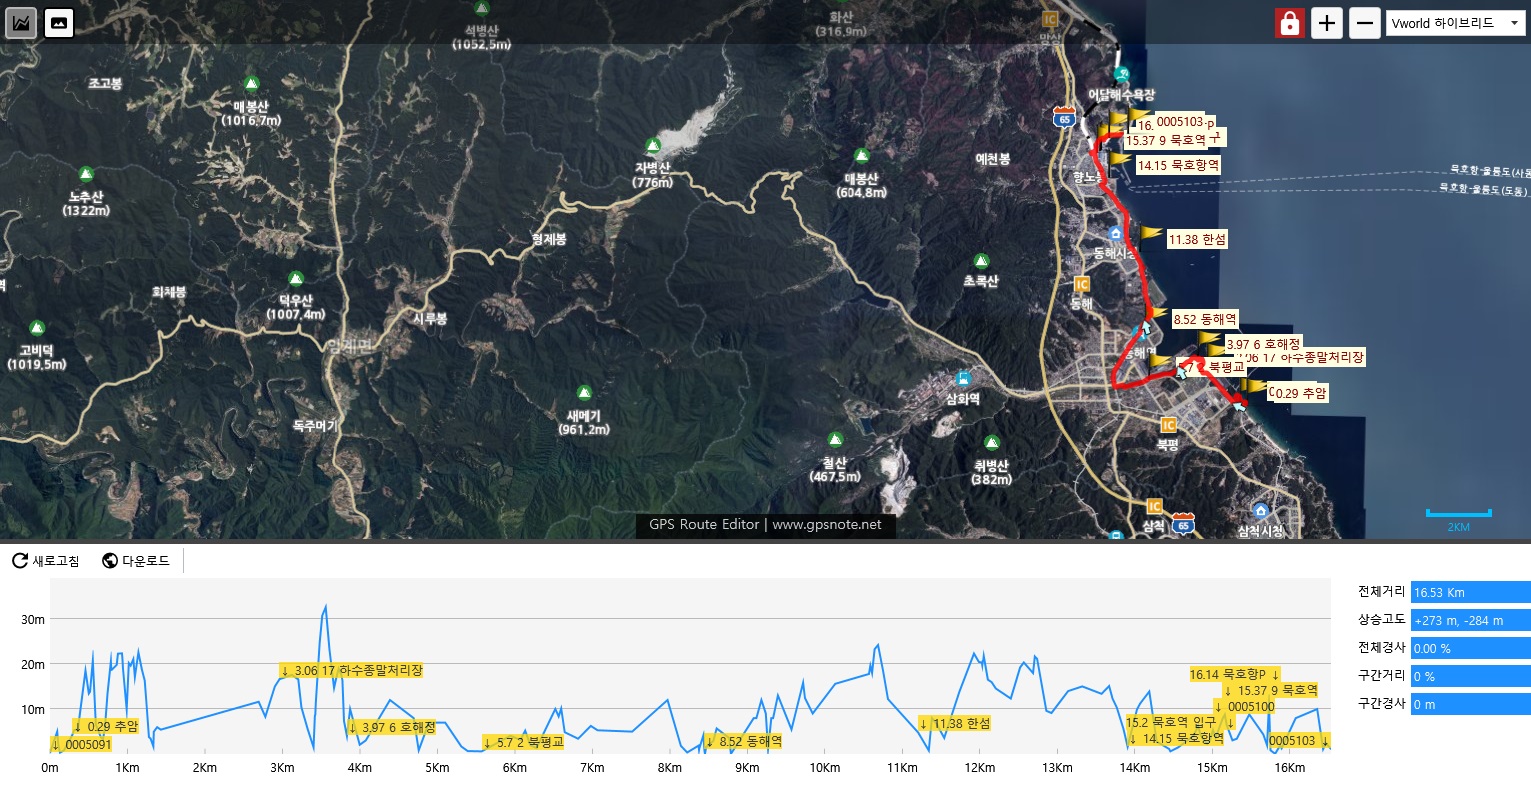
Task: Click the 초록산 mountain icon
Action: pos(981,261)
